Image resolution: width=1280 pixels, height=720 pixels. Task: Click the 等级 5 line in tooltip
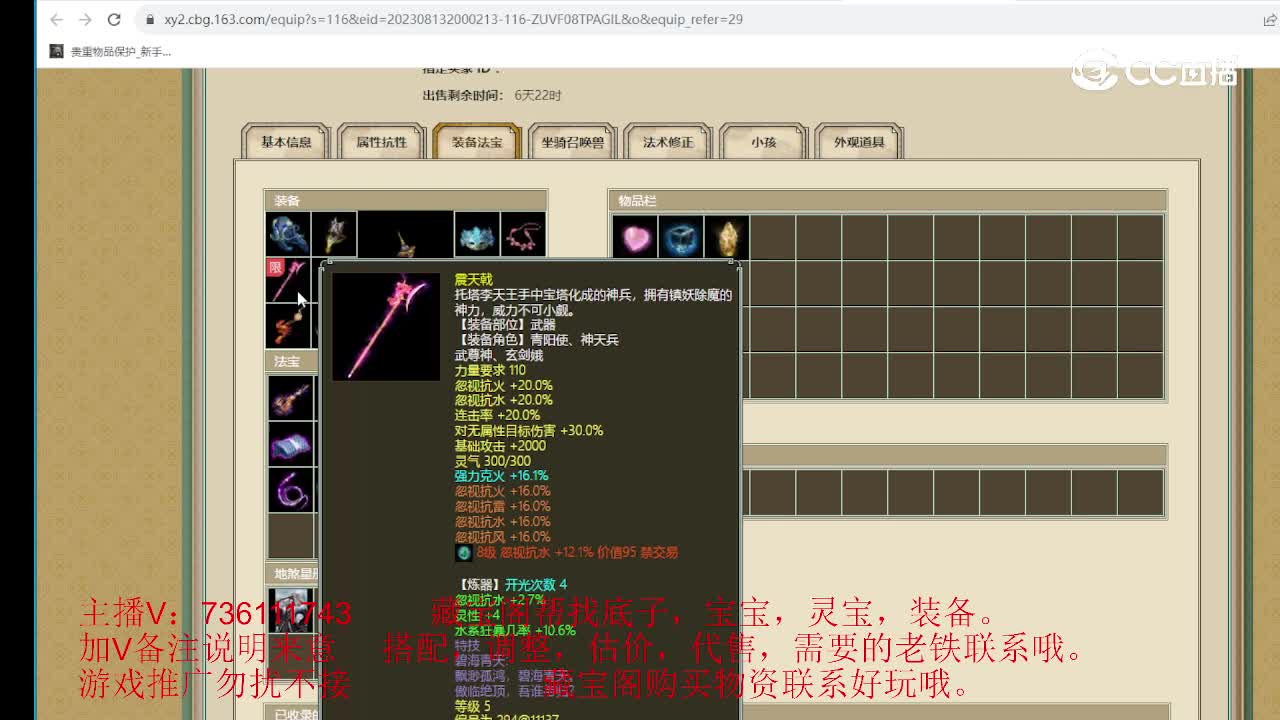pos(473,706)
